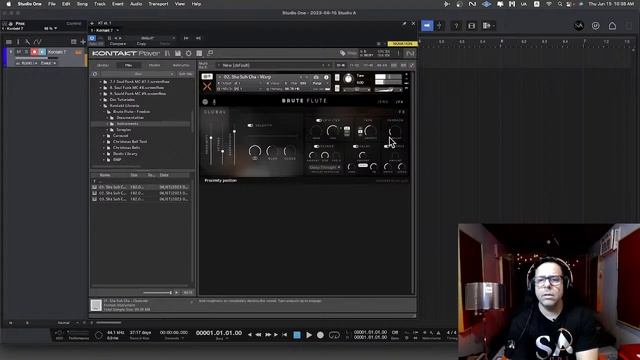
Task: Click the refresh icon in the Kontakt file browser
Action: coord(95,74)
